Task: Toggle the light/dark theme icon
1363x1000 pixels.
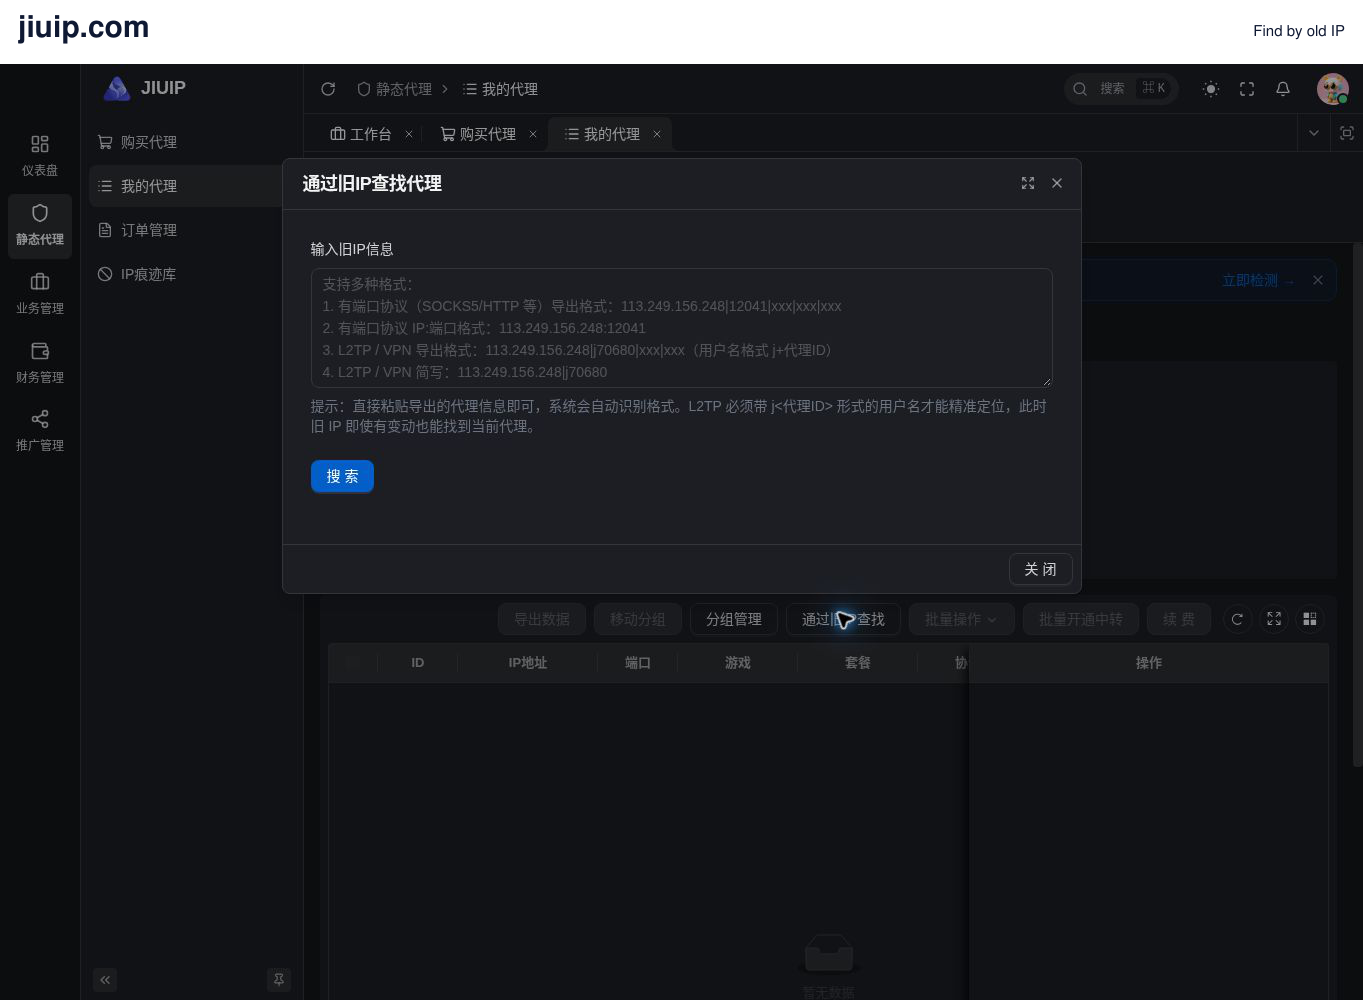Action: click(x=1211, y=89)
